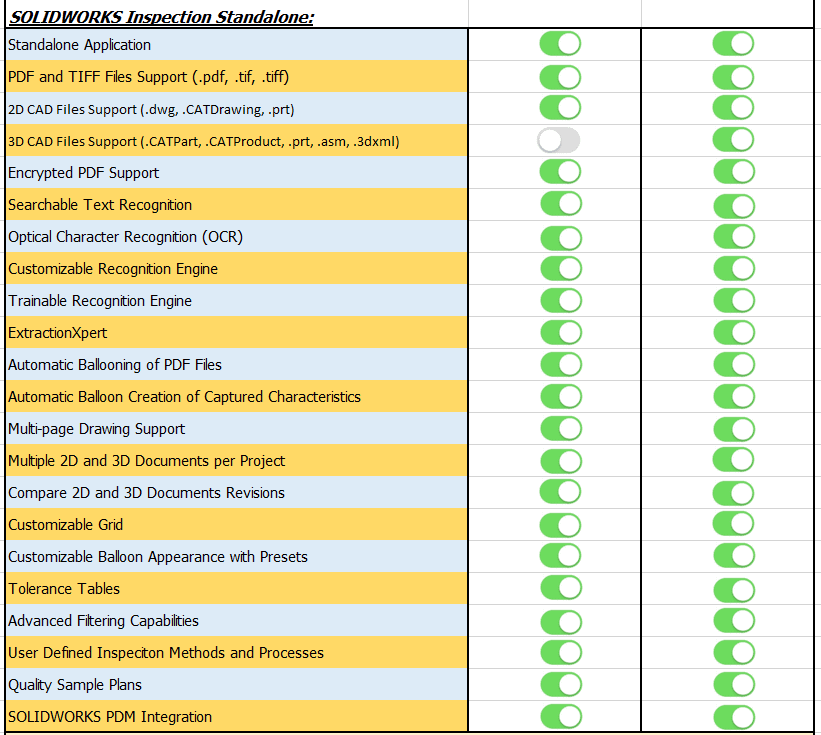Toggle first-column switch for SOLIDWORKS PDM Integration

[561, 716]
